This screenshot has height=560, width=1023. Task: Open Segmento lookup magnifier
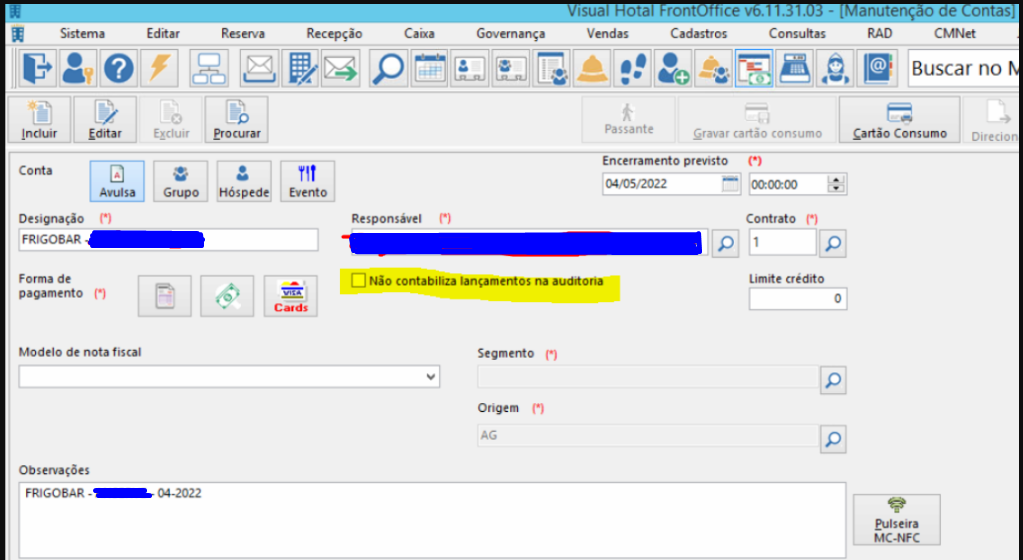[832, 380]
